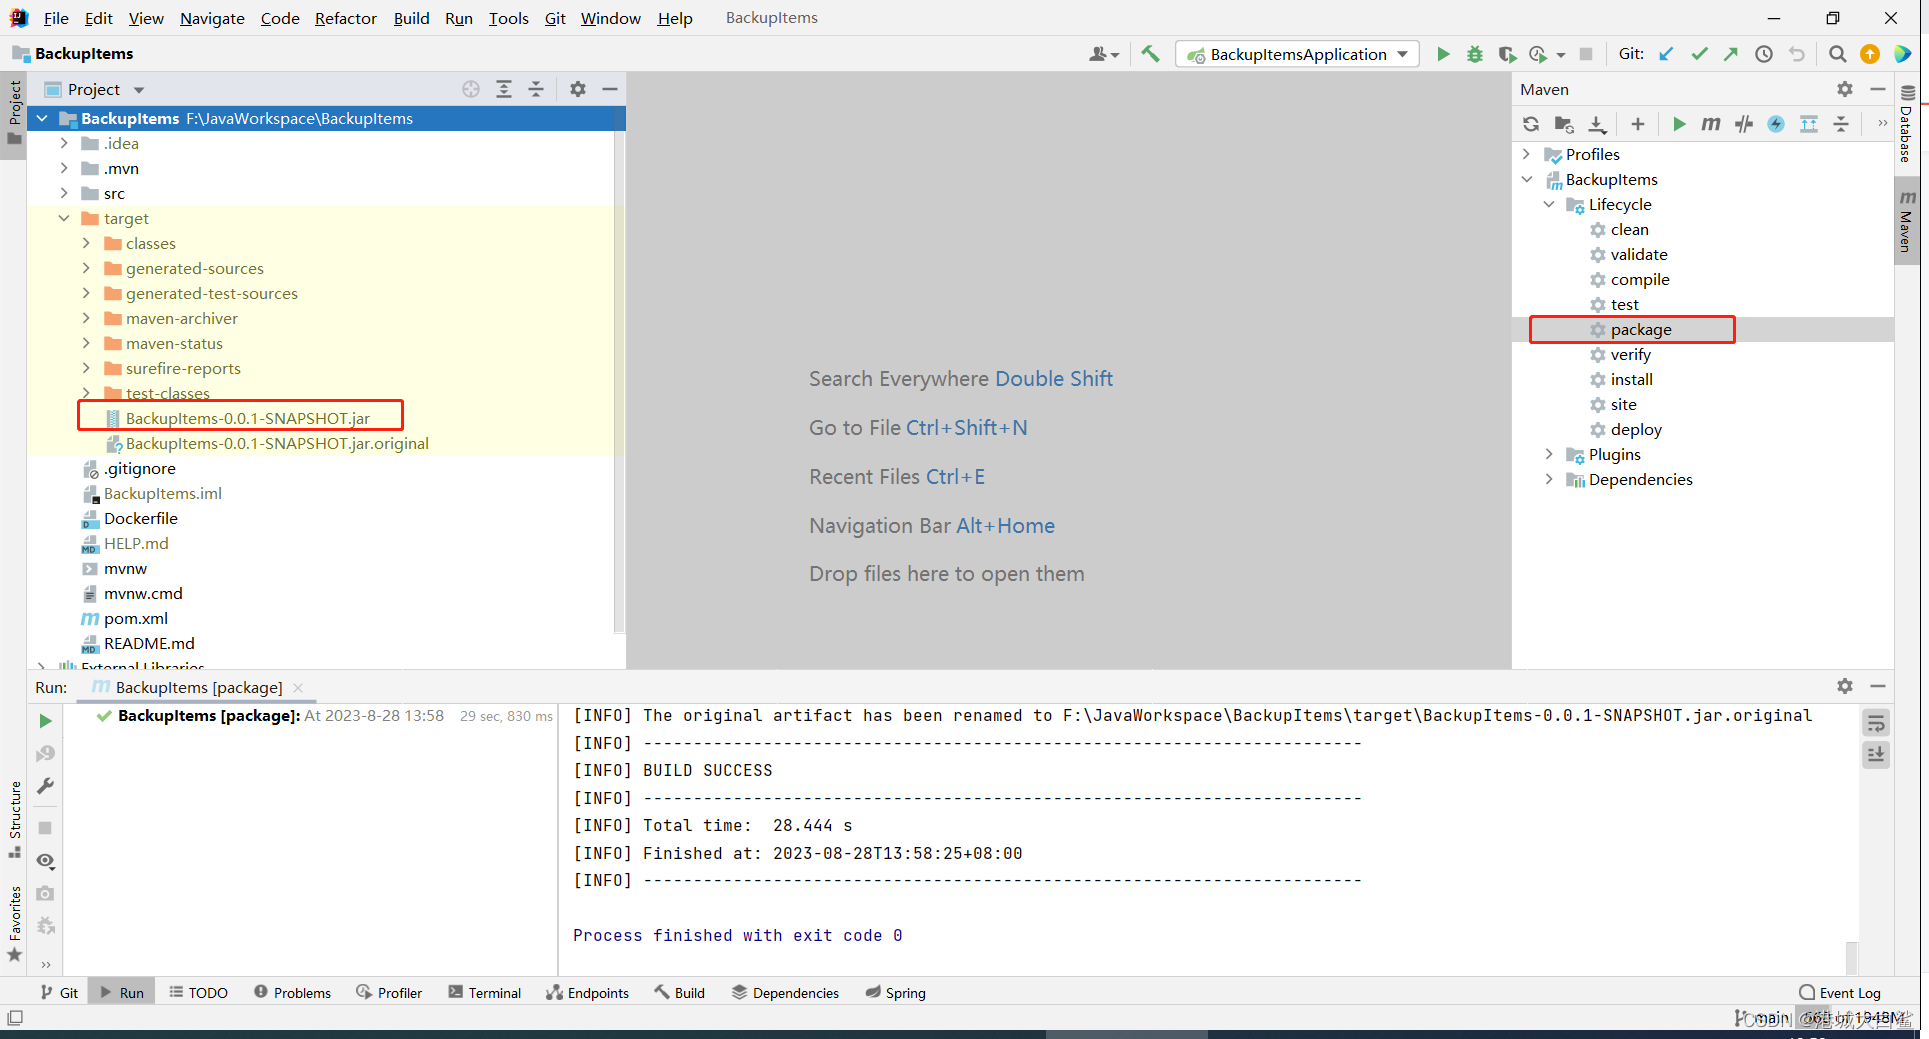Image resolution: width=1929 pixels, height=1039 pixels.
Task: Commit changes using the Git checkmark icon
Action: tap(1699, 54)
